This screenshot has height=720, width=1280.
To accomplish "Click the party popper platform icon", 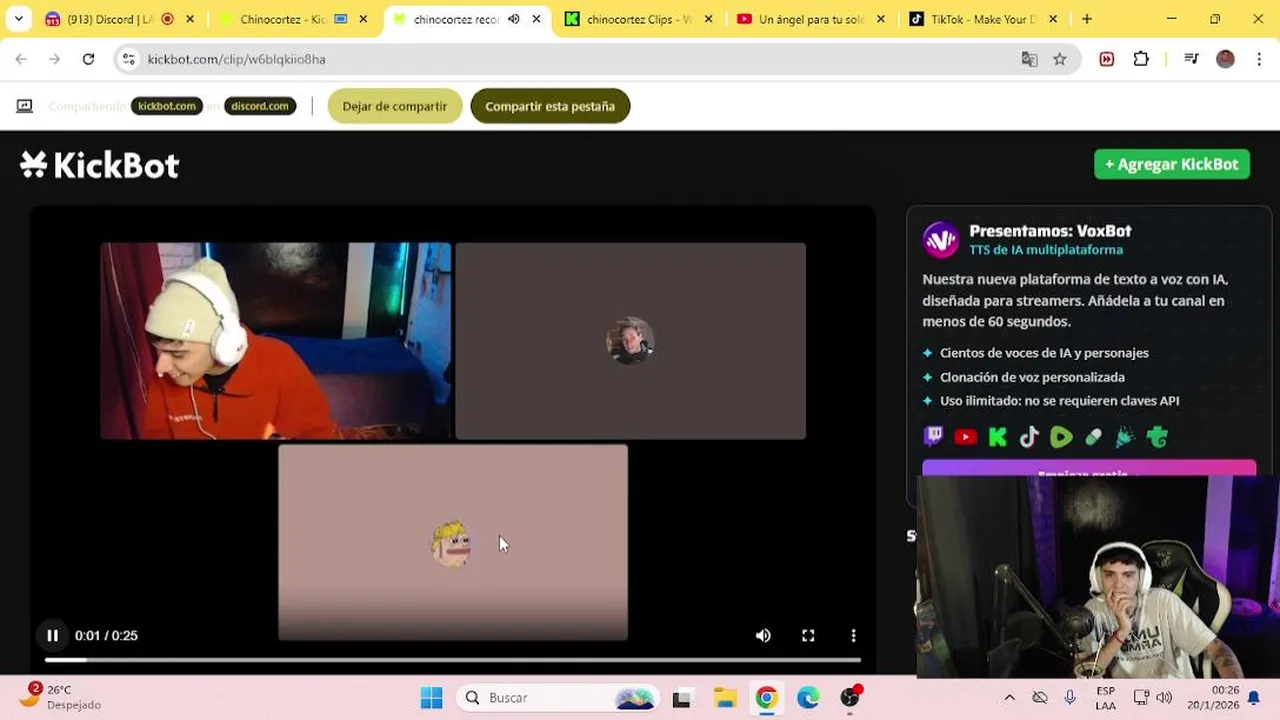I will pyautogui.click(x=1125, y=437).
